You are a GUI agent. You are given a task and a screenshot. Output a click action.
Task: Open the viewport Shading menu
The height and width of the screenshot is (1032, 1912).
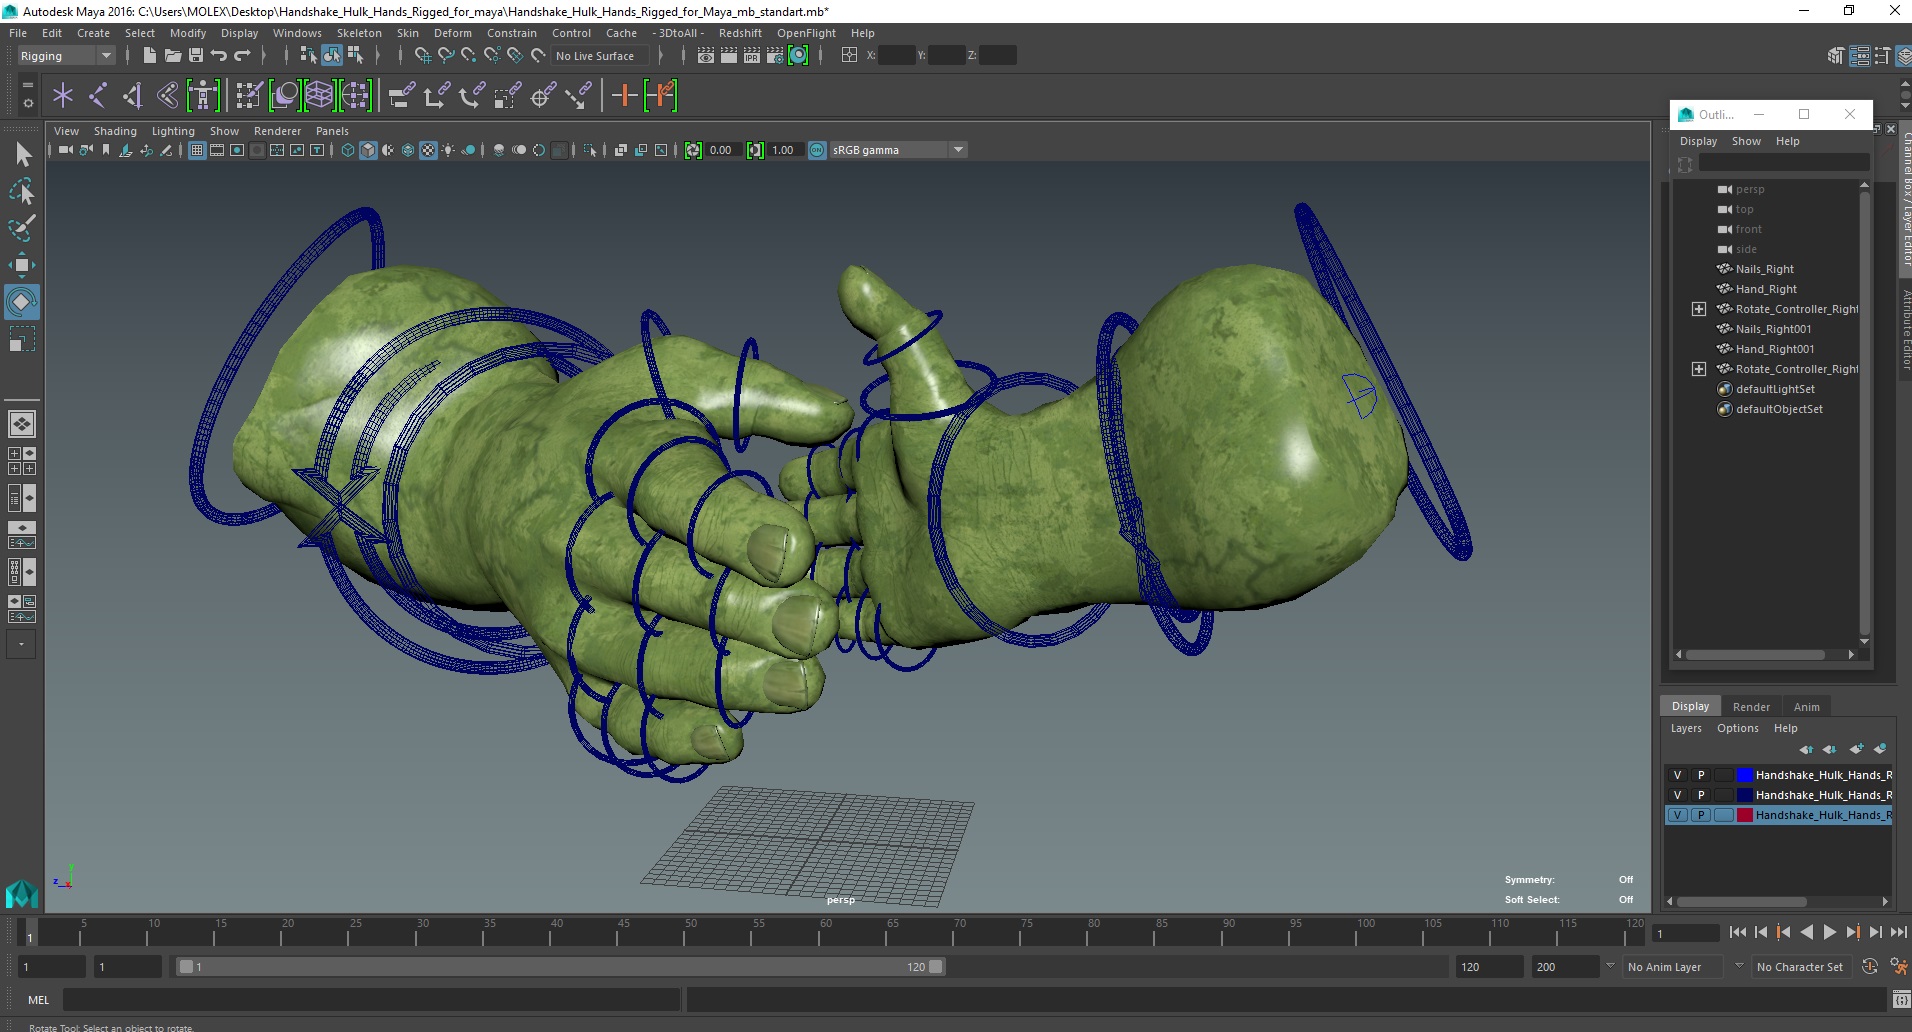click(x=115, y=131)
